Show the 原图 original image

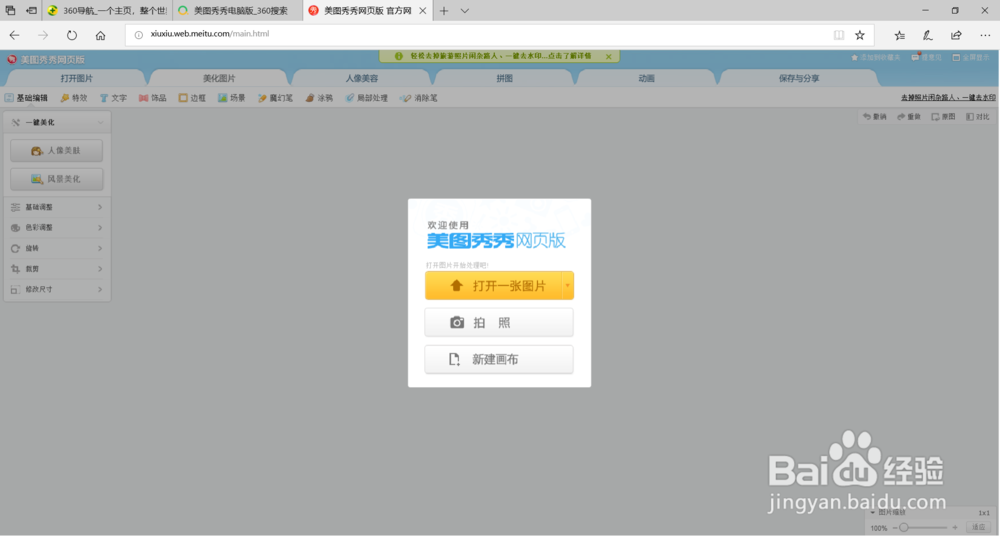(943, 117)
